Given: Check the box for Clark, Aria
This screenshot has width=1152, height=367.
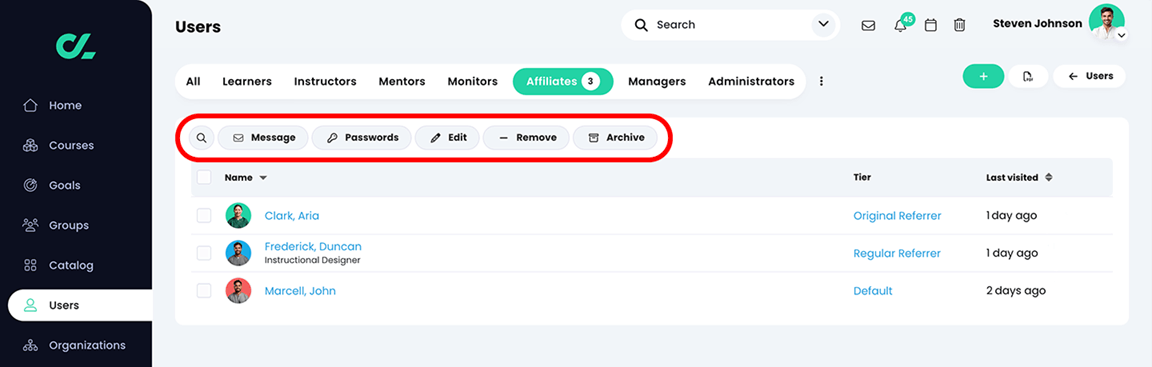Looking at the screenshot, I should 204,216.
